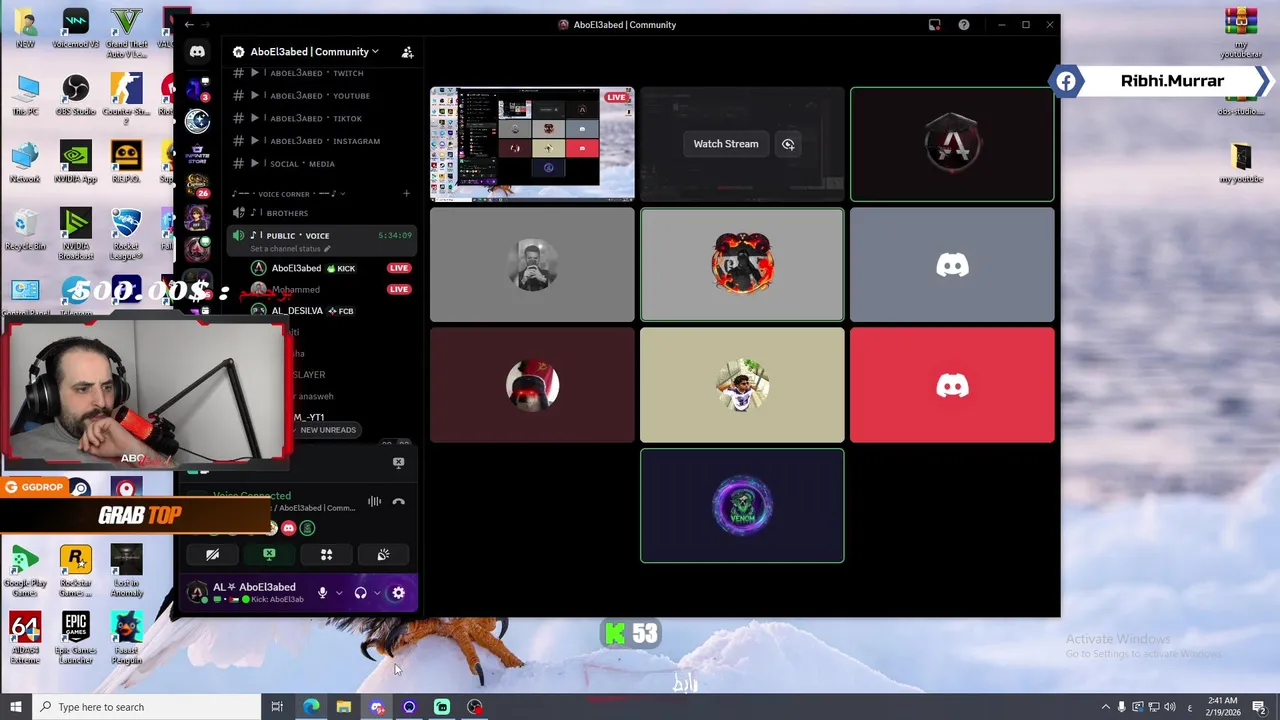The height and width of the screenshot is (720, 1280).
Task: Open AL AboEl3abed user profile panel
Action: [x=248, y=593]
